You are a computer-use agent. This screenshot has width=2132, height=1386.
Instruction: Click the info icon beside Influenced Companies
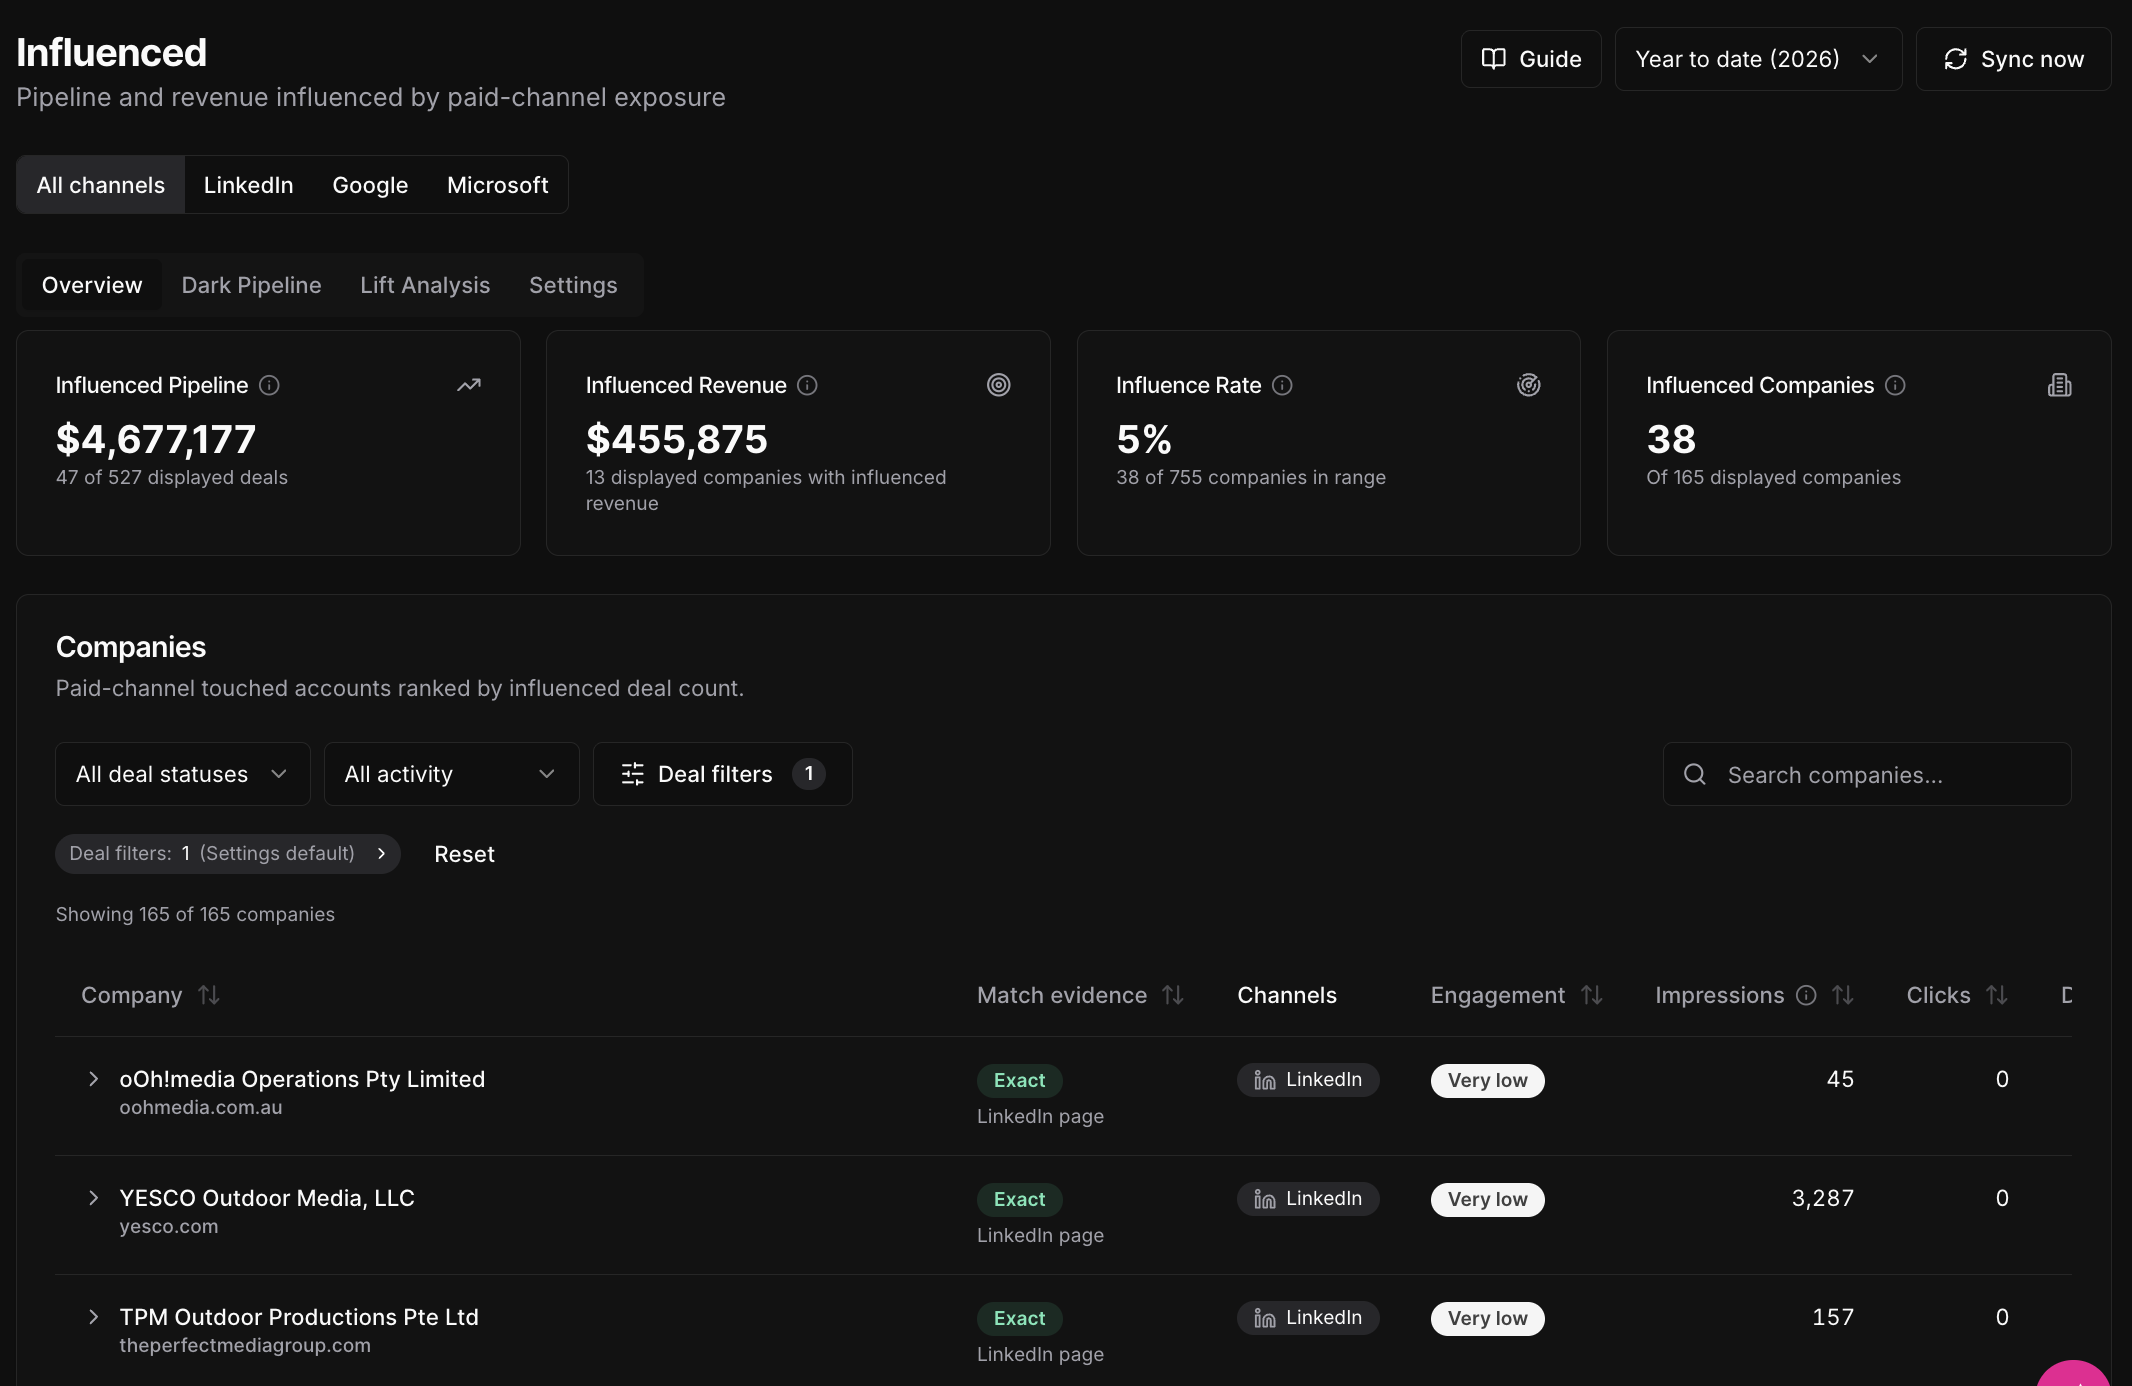[1895, 385]
